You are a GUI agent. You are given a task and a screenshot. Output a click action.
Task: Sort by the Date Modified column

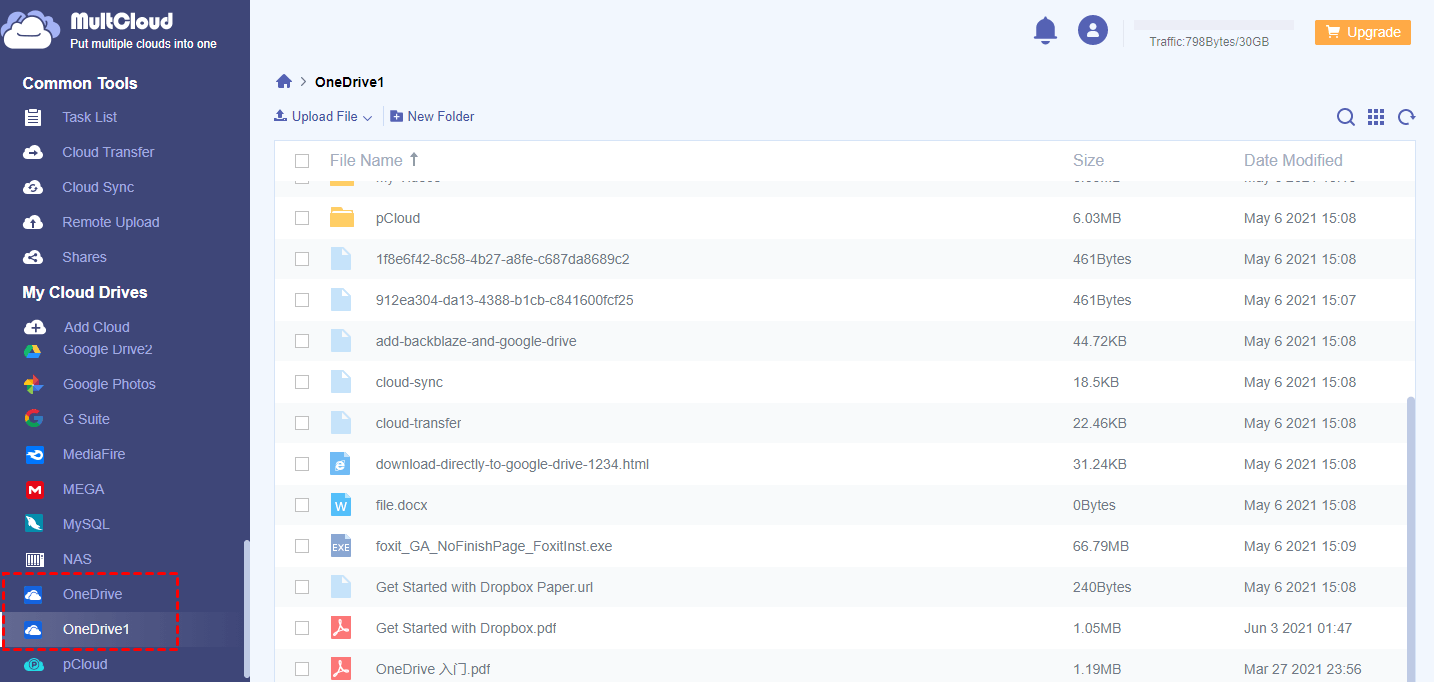tap(1292, 160)
